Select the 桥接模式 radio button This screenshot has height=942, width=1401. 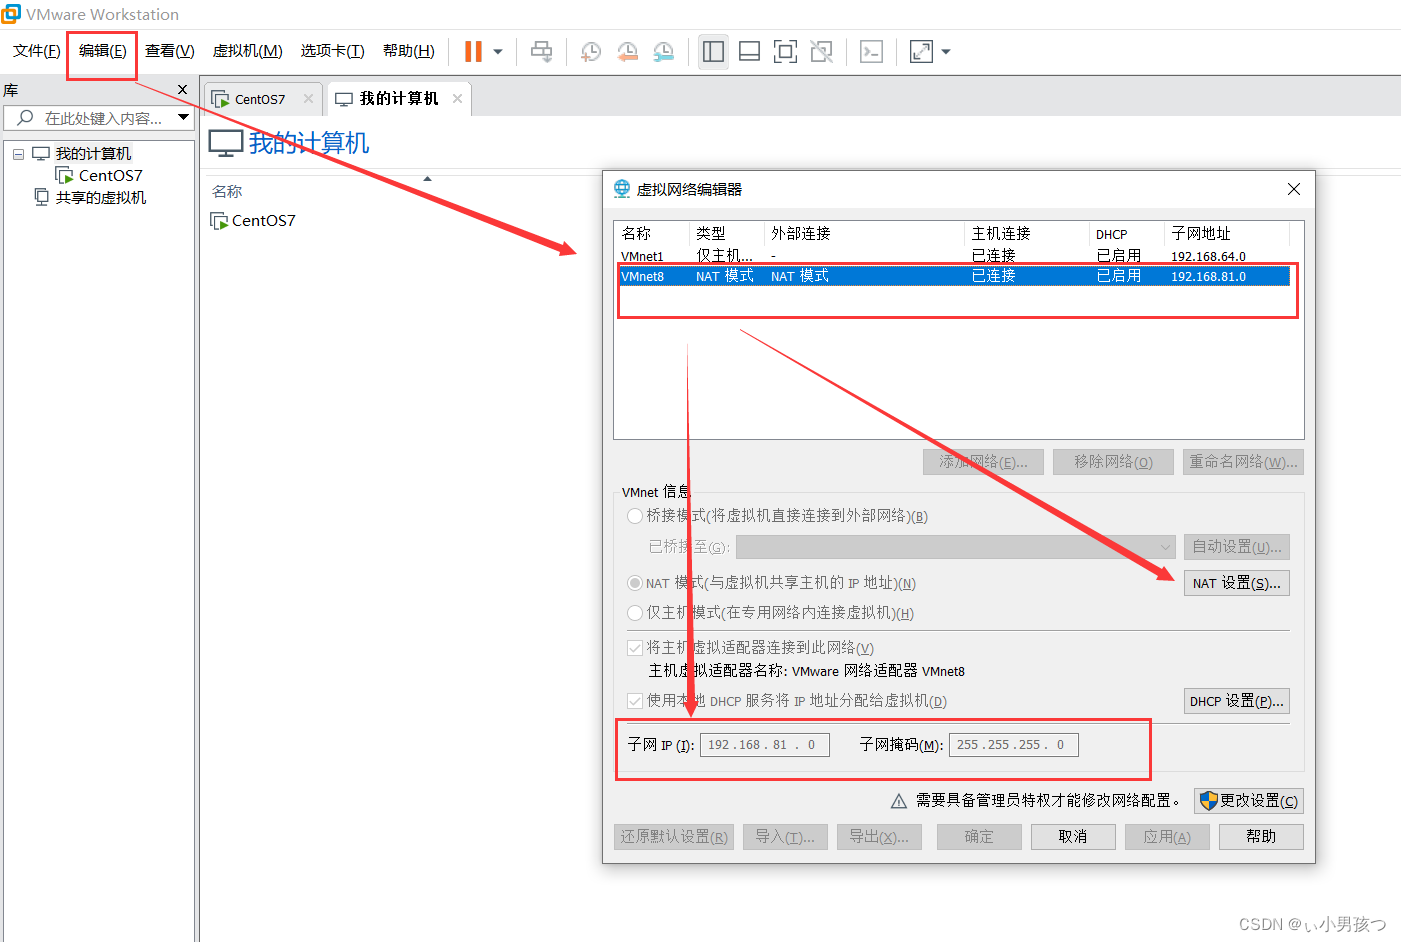point(634,516)
